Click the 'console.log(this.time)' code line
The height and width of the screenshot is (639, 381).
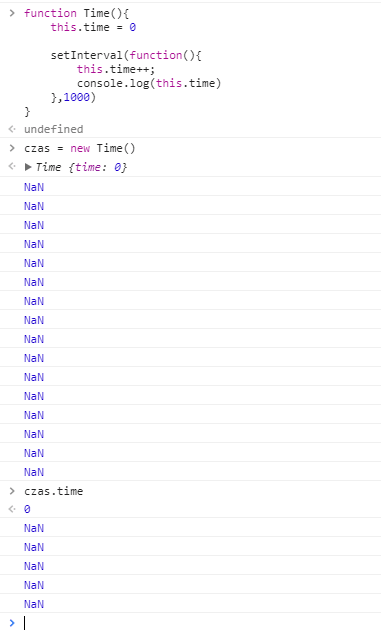149,83
